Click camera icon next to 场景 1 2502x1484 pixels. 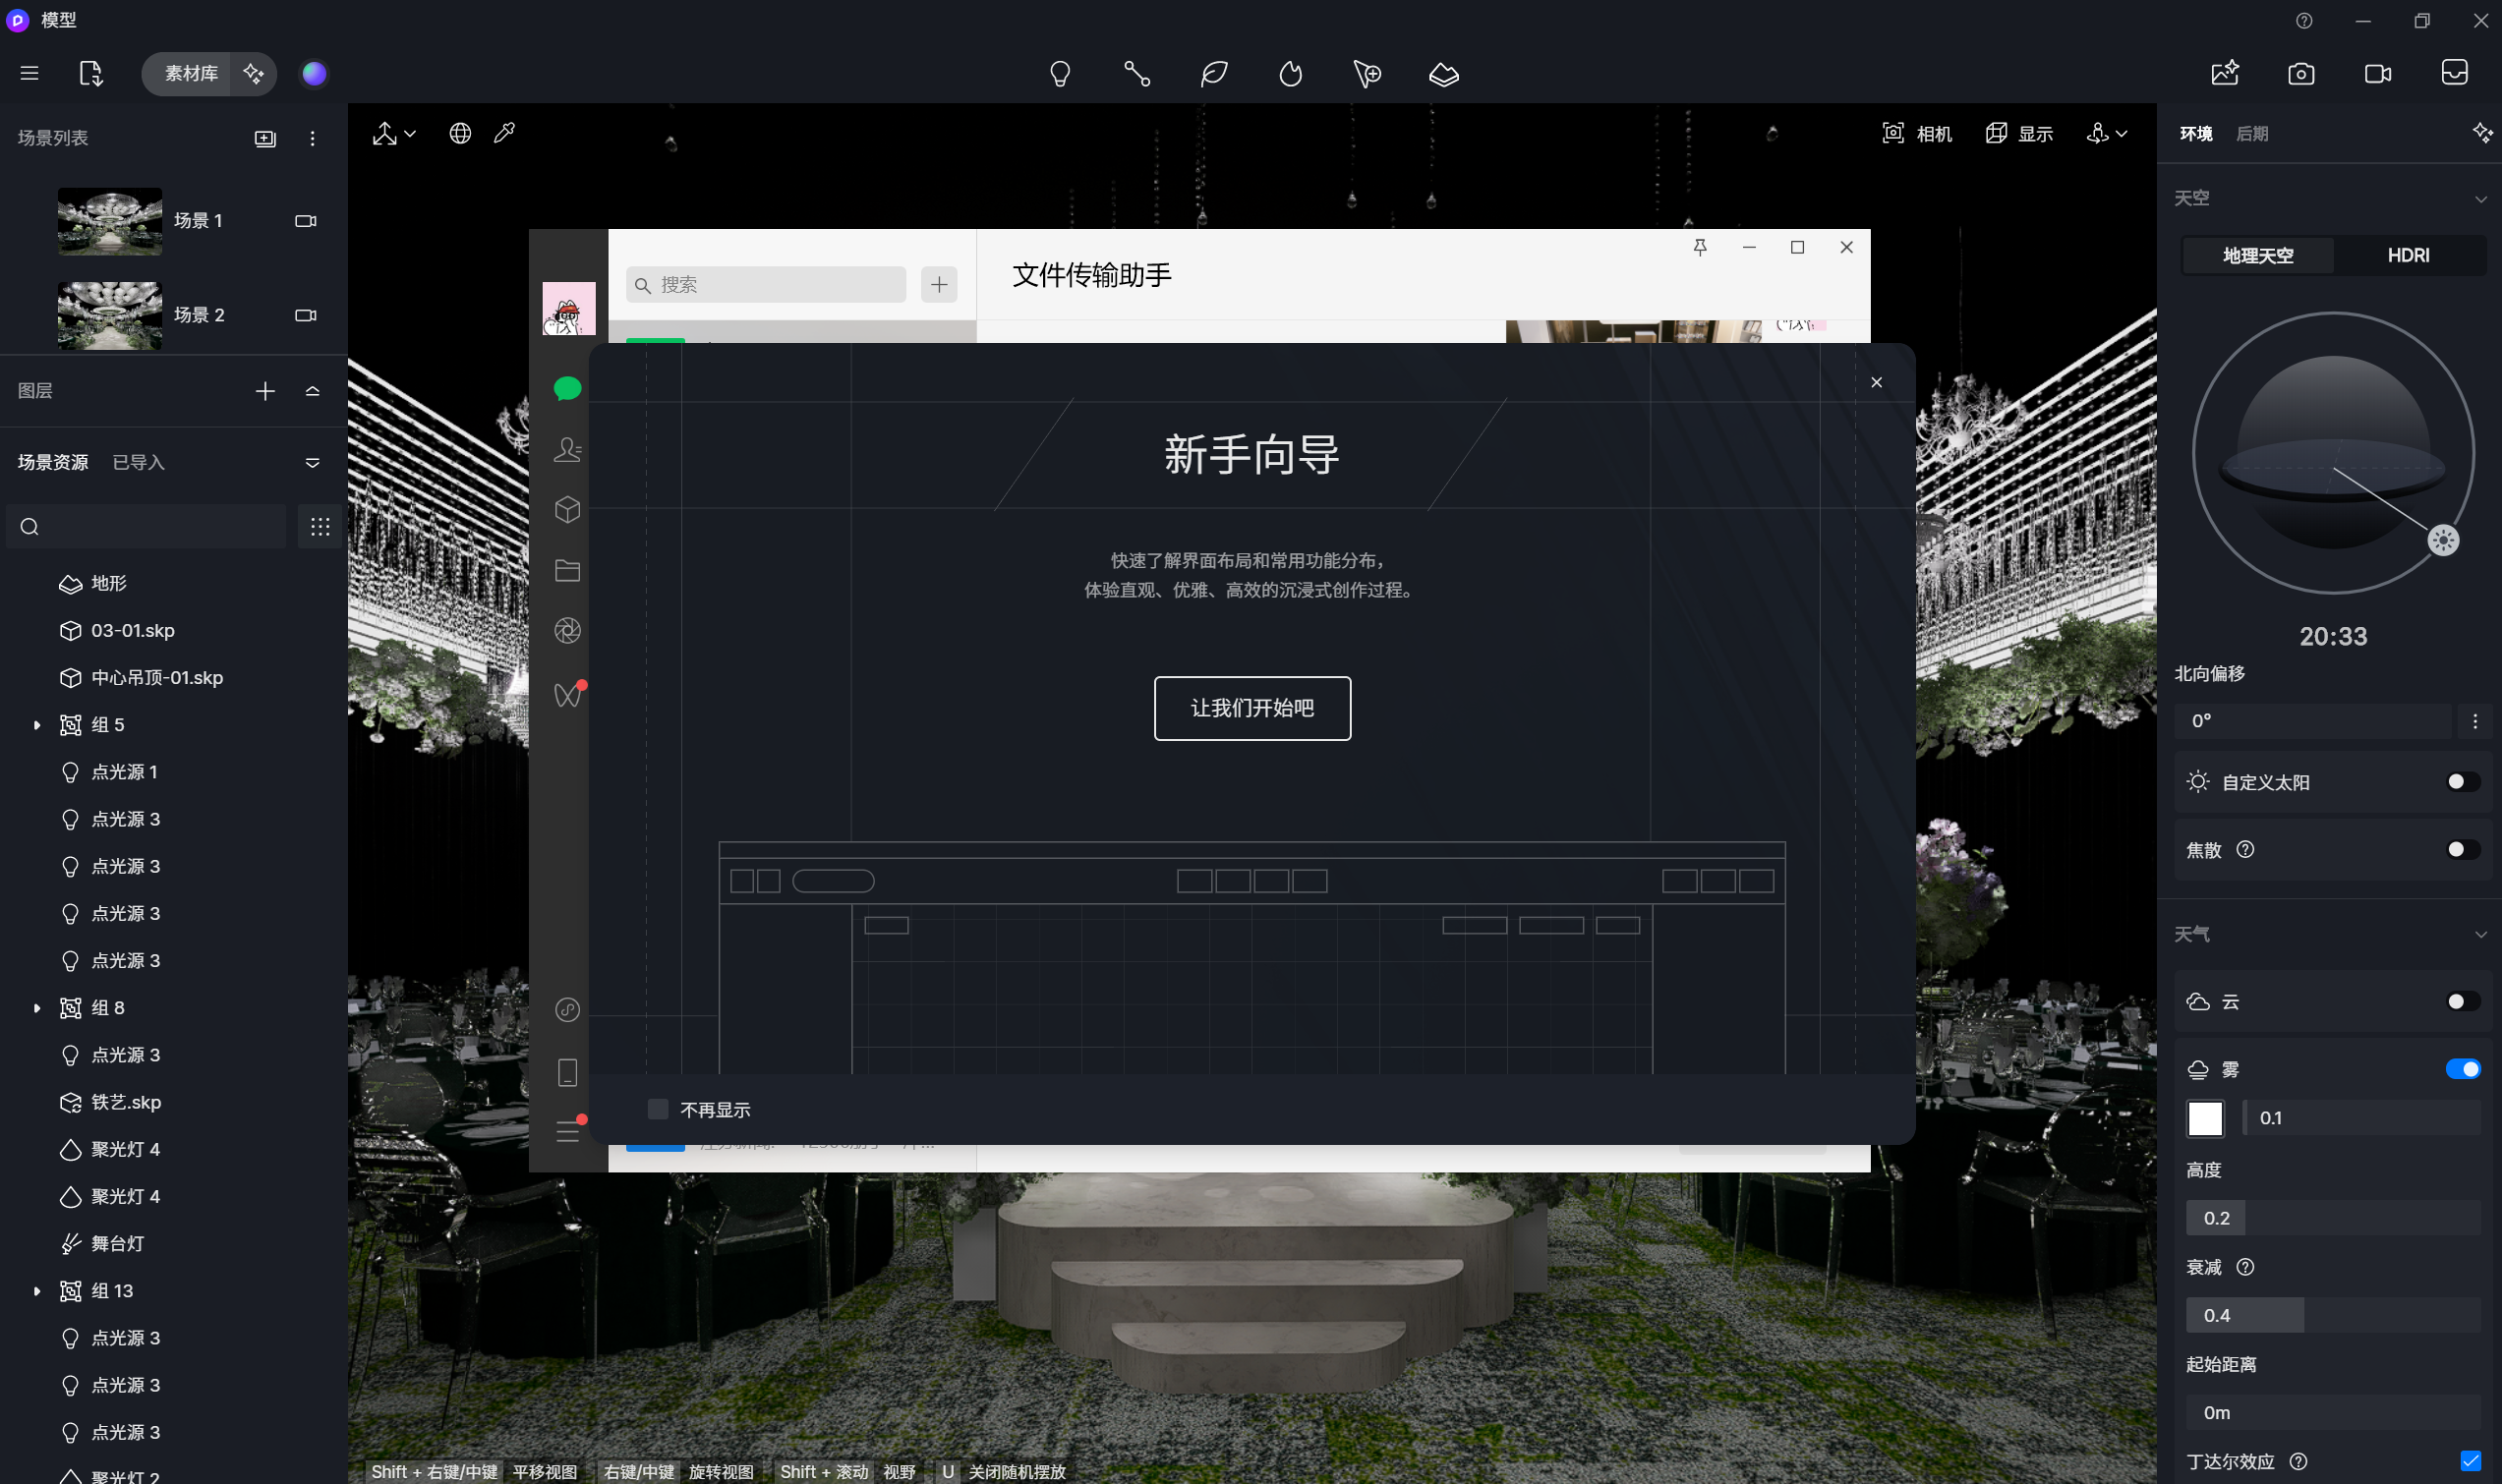tap(306, 220)
